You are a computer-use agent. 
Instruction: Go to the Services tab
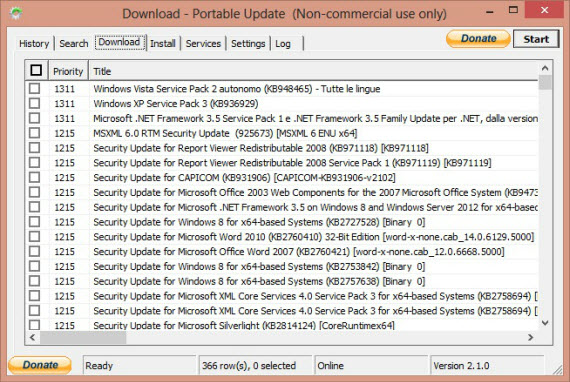point(203,44)
